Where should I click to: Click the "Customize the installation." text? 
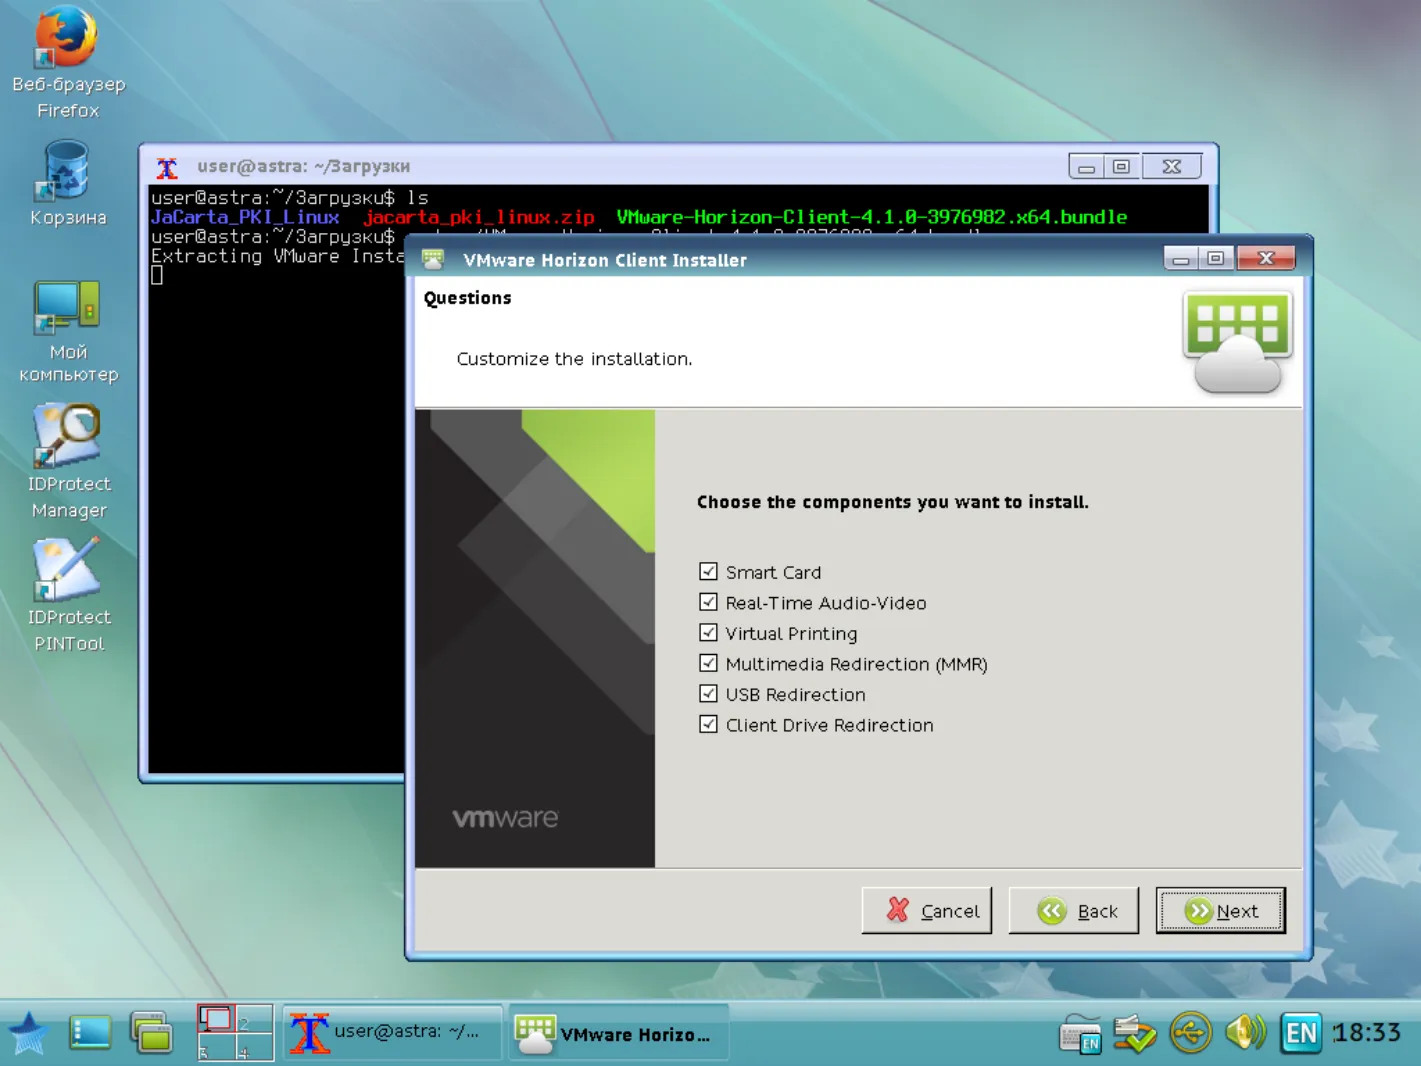pyautogui.click(x=574, y=359)
